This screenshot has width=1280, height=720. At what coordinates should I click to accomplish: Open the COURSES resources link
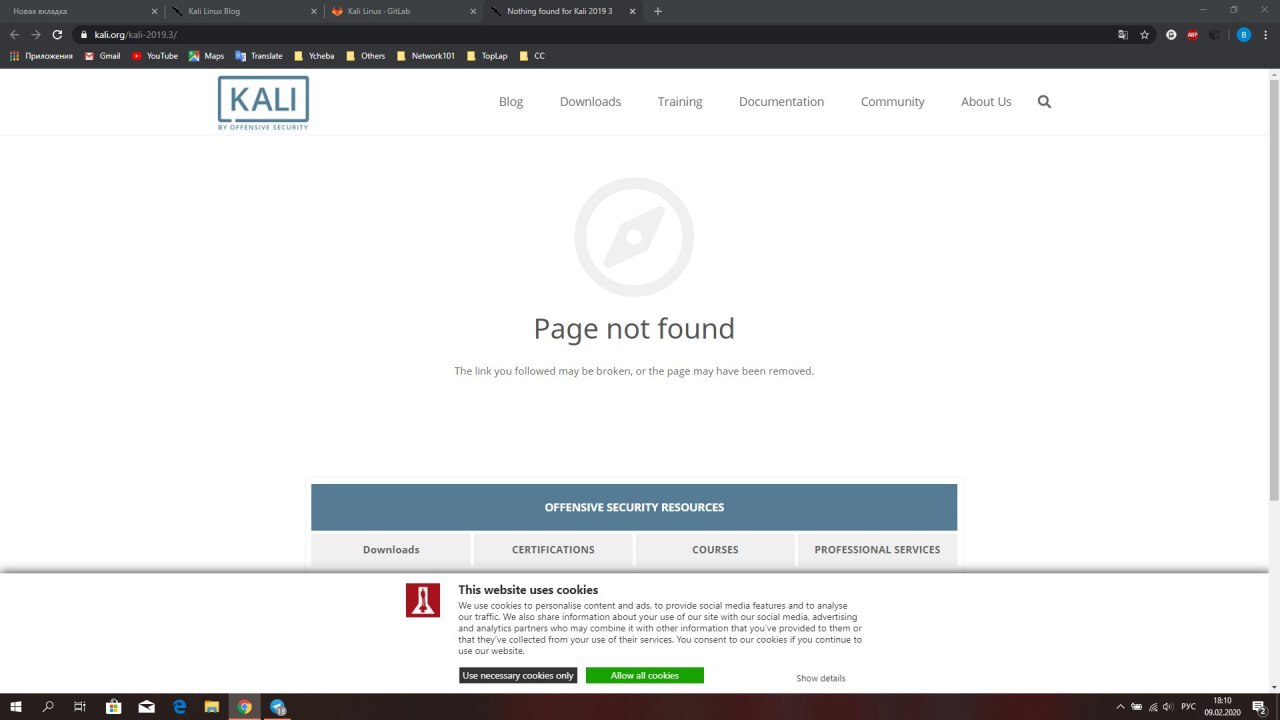[x=715, y=549]
